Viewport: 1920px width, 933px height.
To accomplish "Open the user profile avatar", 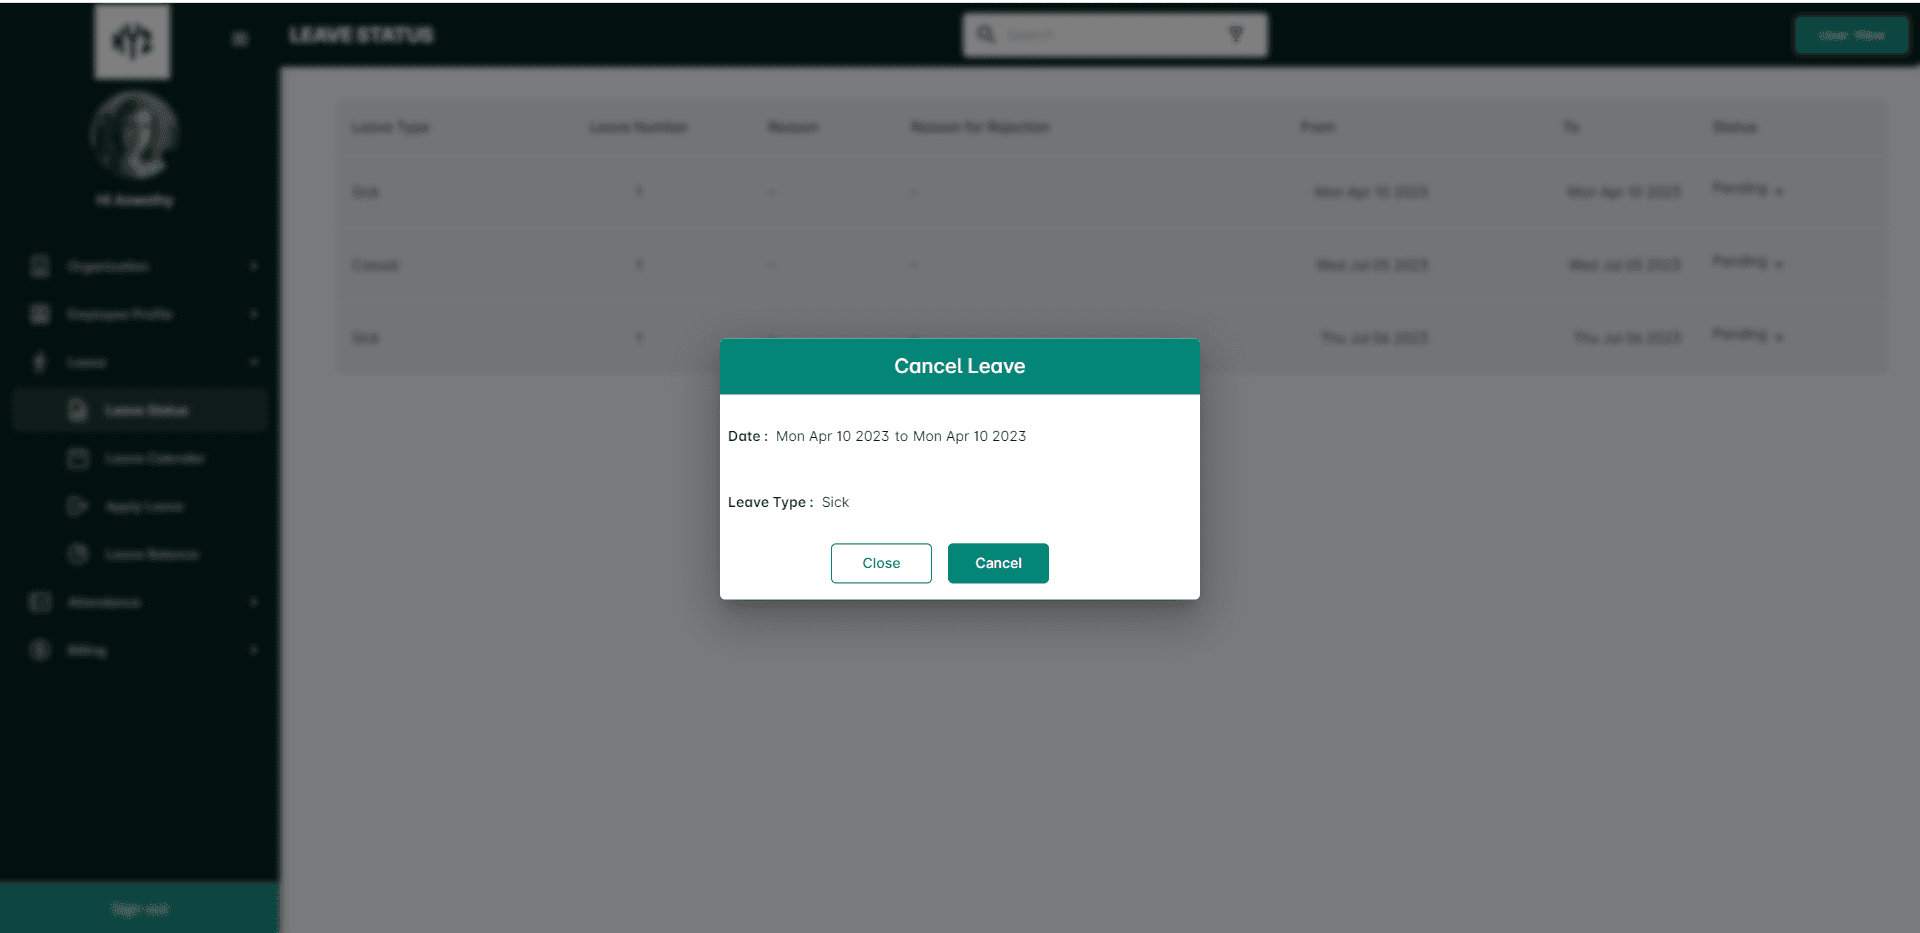I will pos(134,135).
